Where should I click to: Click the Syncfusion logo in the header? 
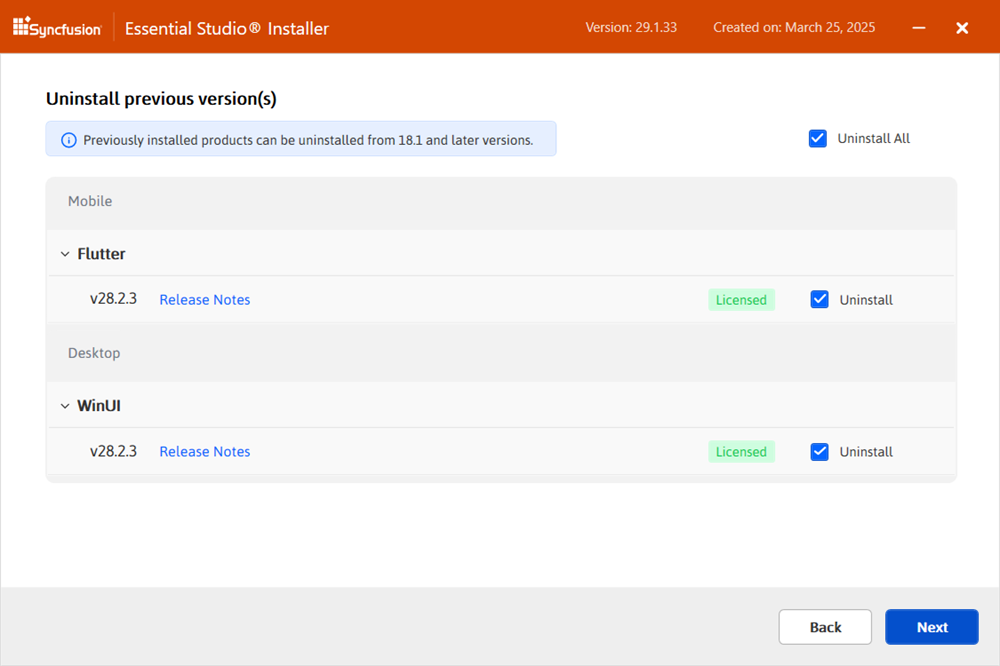tap(57, 27)
